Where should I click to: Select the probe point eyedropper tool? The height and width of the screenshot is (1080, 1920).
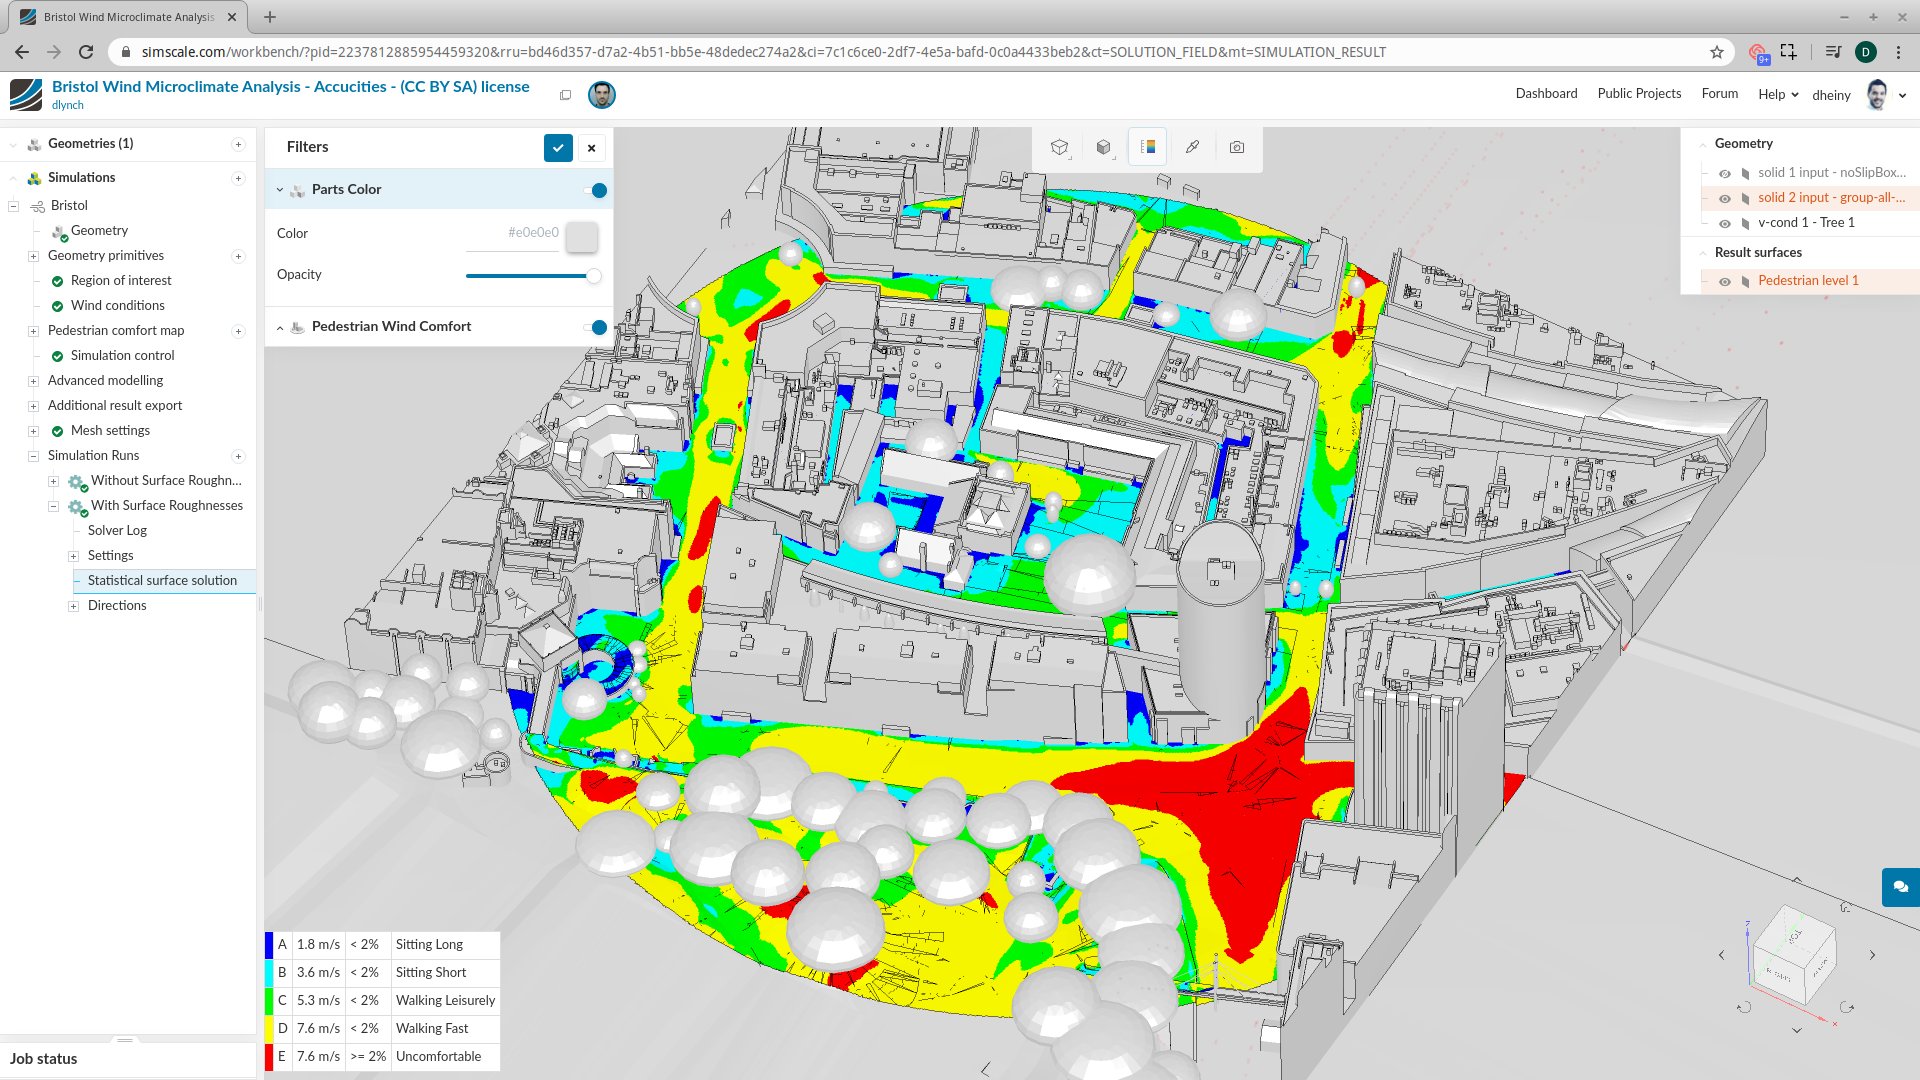1192,147
